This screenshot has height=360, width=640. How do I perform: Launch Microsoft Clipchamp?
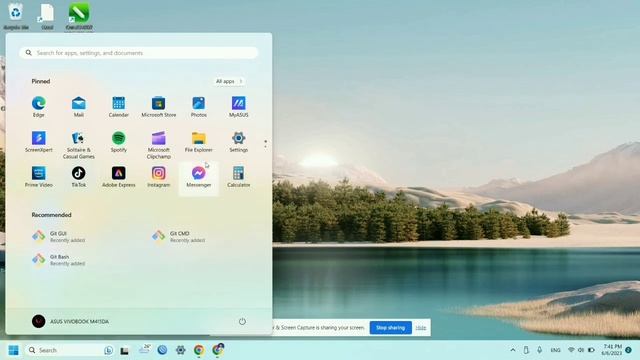click(158, 145)
